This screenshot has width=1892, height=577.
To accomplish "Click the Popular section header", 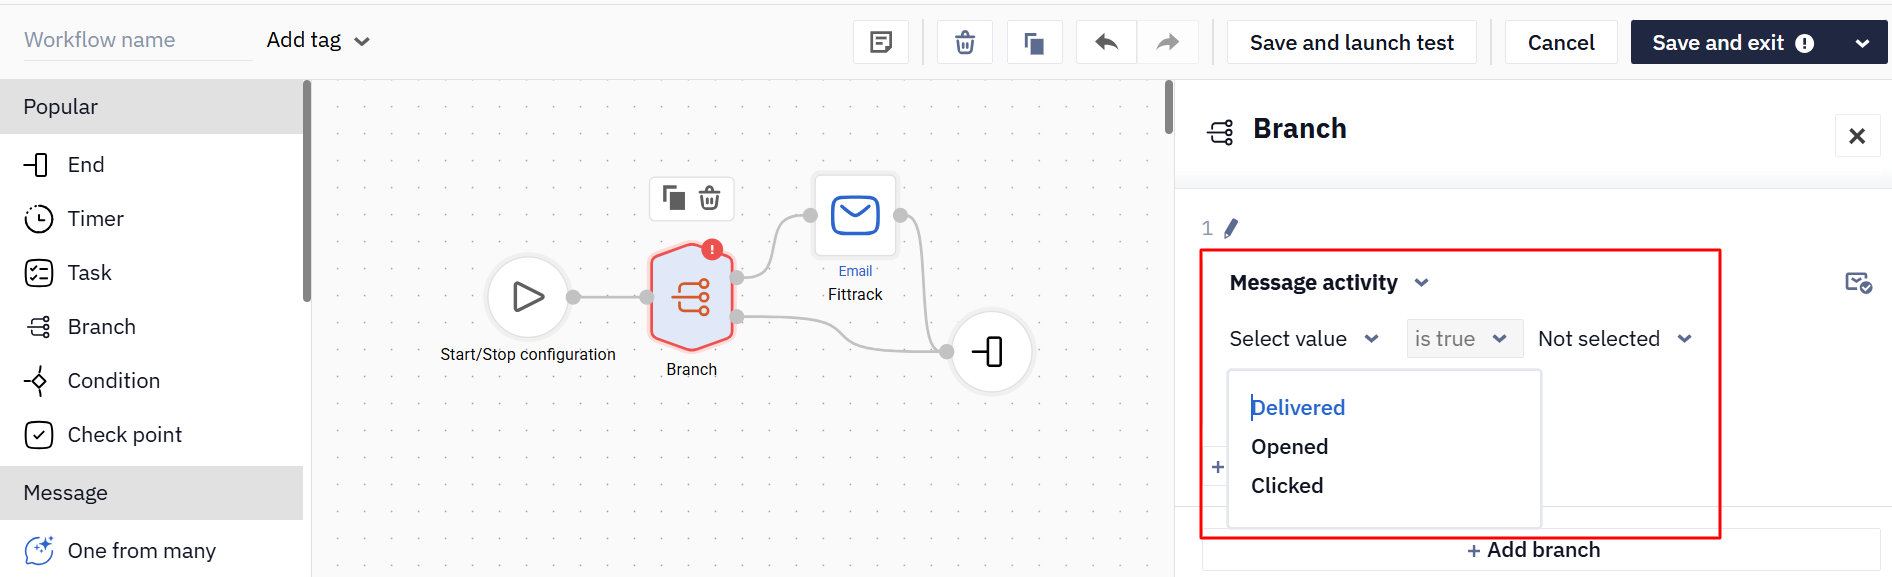I will click(x=151, y=107).
